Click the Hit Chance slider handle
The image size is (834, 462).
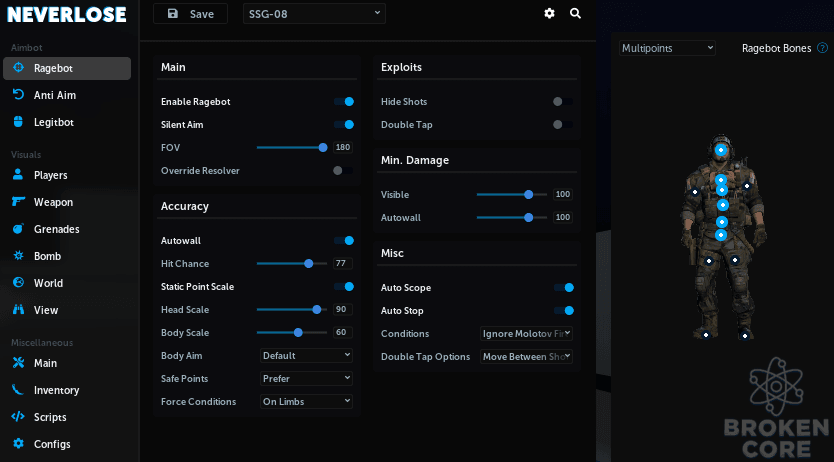point(308,263)
